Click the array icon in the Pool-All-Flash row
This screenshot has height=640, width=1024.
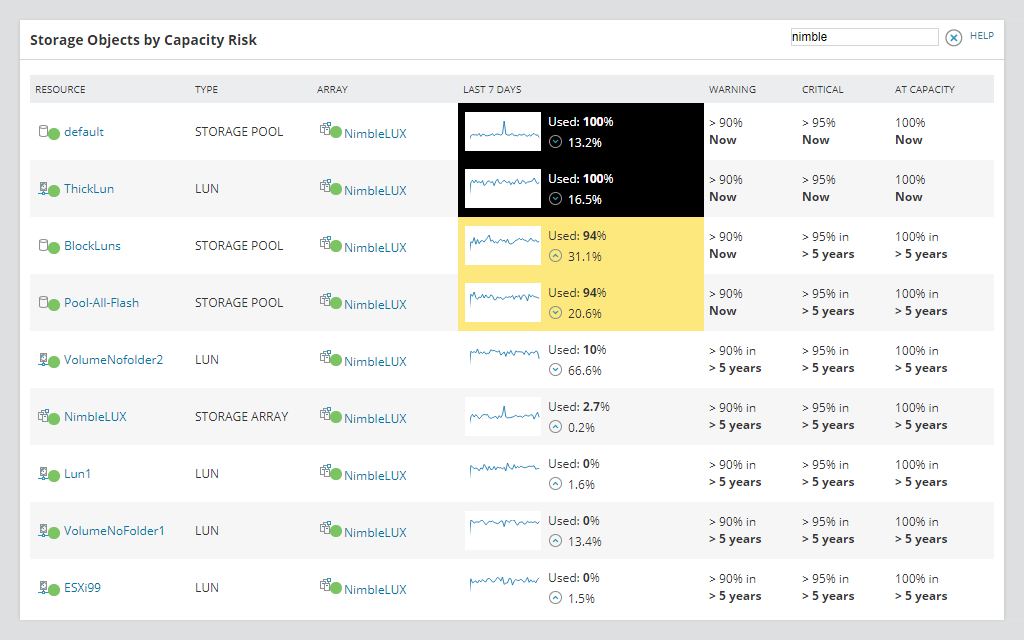point(324,300)
